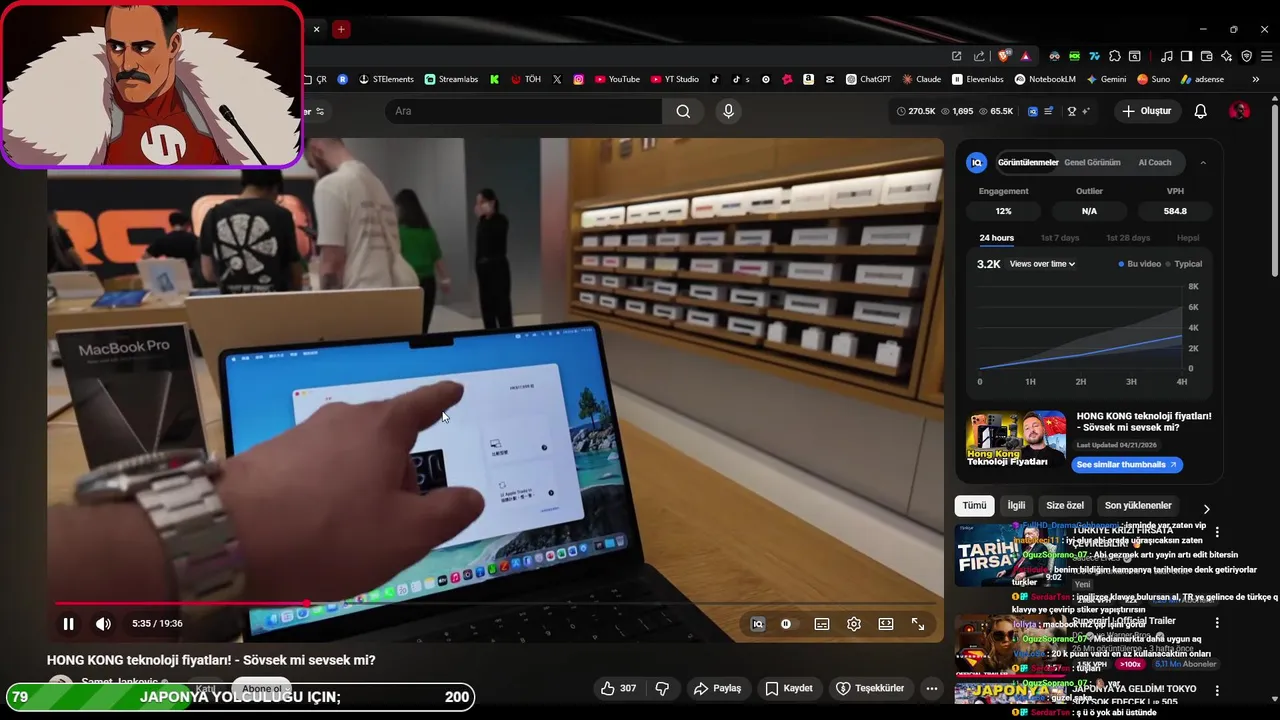The height and width of the screenshot is (720, 1280).
Task: Open YouTube notifications bell
Action: click(1201, 111)
